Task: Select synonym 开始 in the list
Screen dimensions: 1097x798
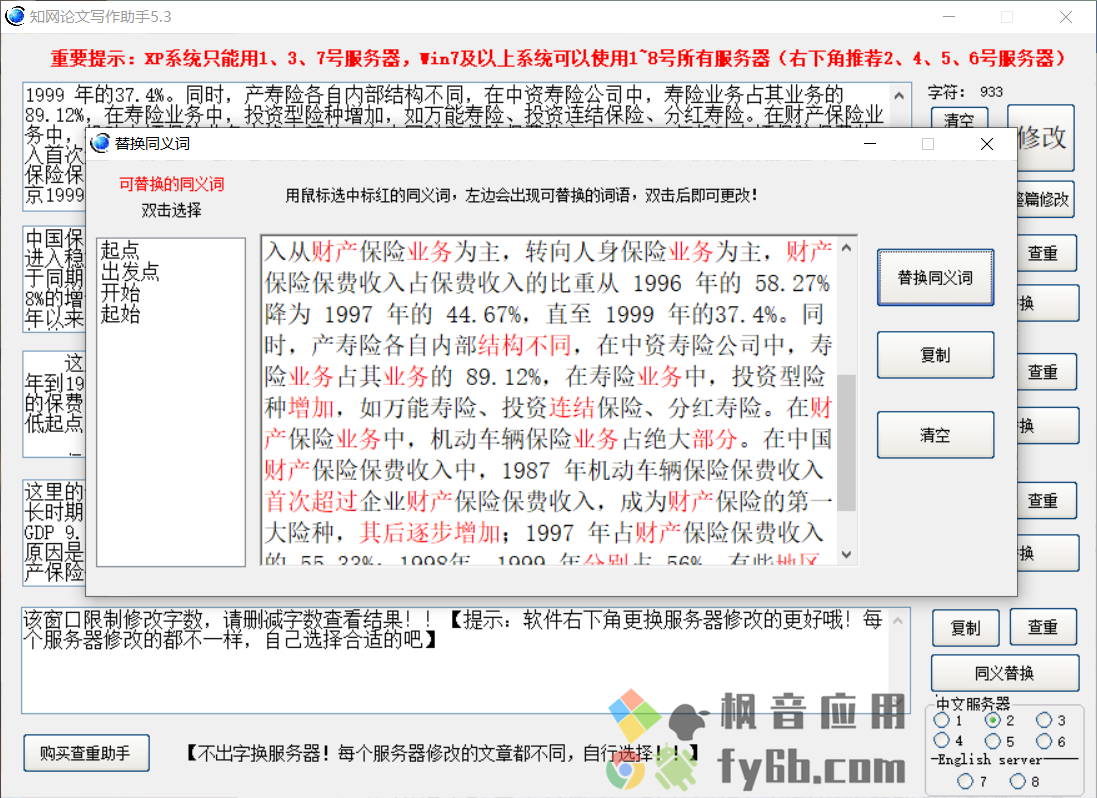Action: point(120,292)
